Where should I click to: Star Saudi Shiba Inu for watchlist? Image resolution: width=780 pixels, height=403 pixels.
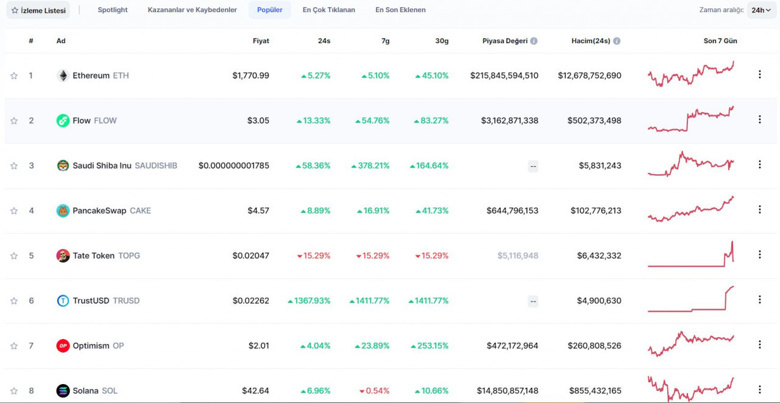tap(14, 166)
